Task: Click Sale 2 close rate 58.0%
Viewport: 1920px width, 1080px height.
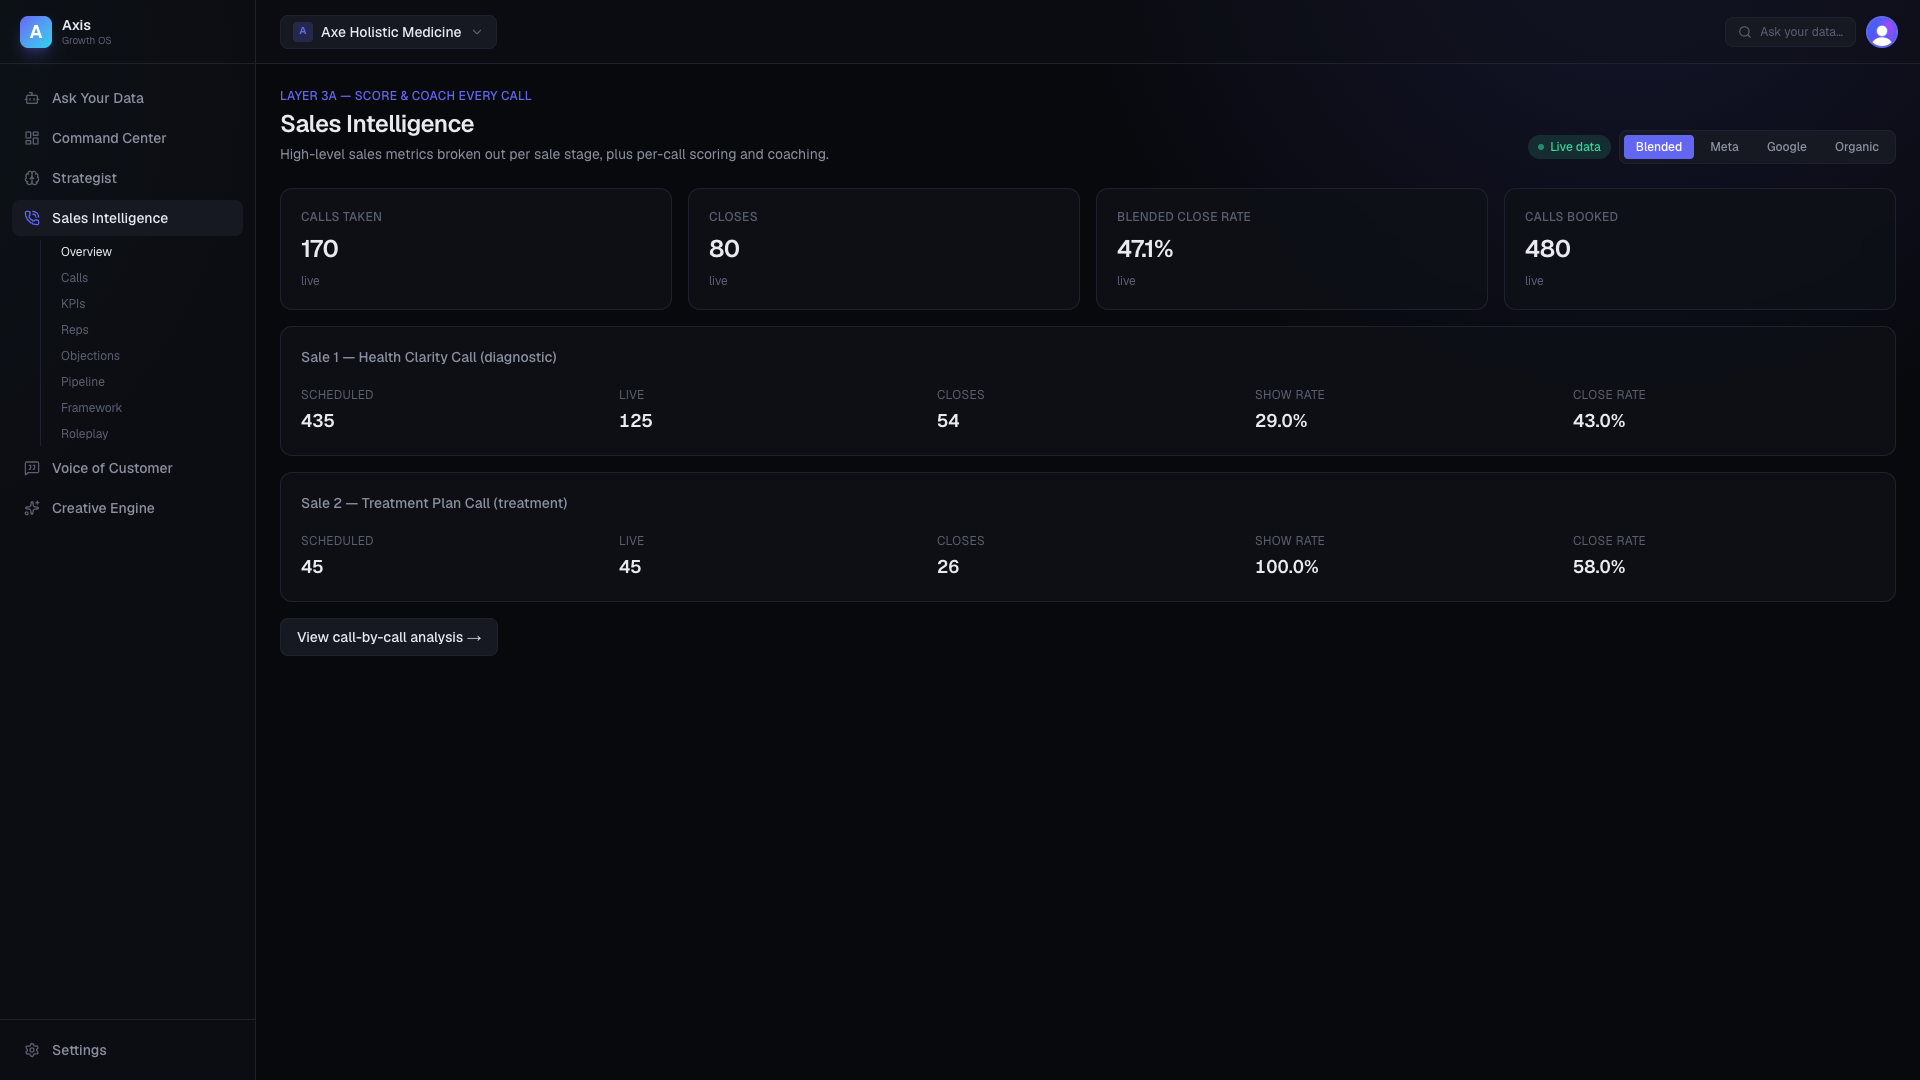Action: (x=1599, y=567)
